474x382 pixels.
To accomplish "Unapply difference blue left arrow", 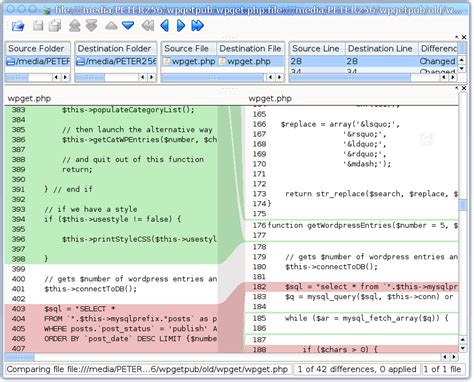I will click(165, 26).
